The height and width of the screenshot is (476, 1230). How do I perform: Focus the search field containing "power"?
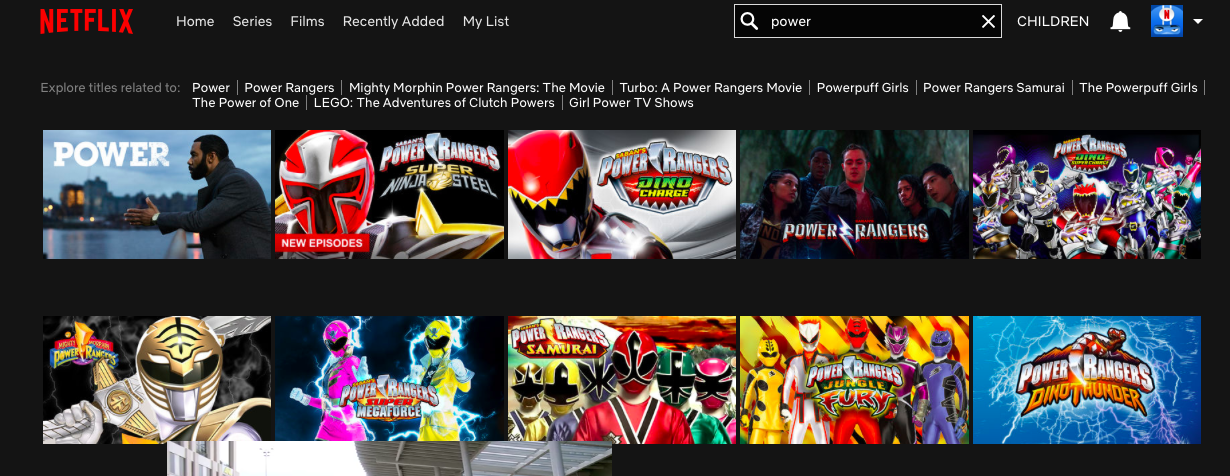pos(868,21)
